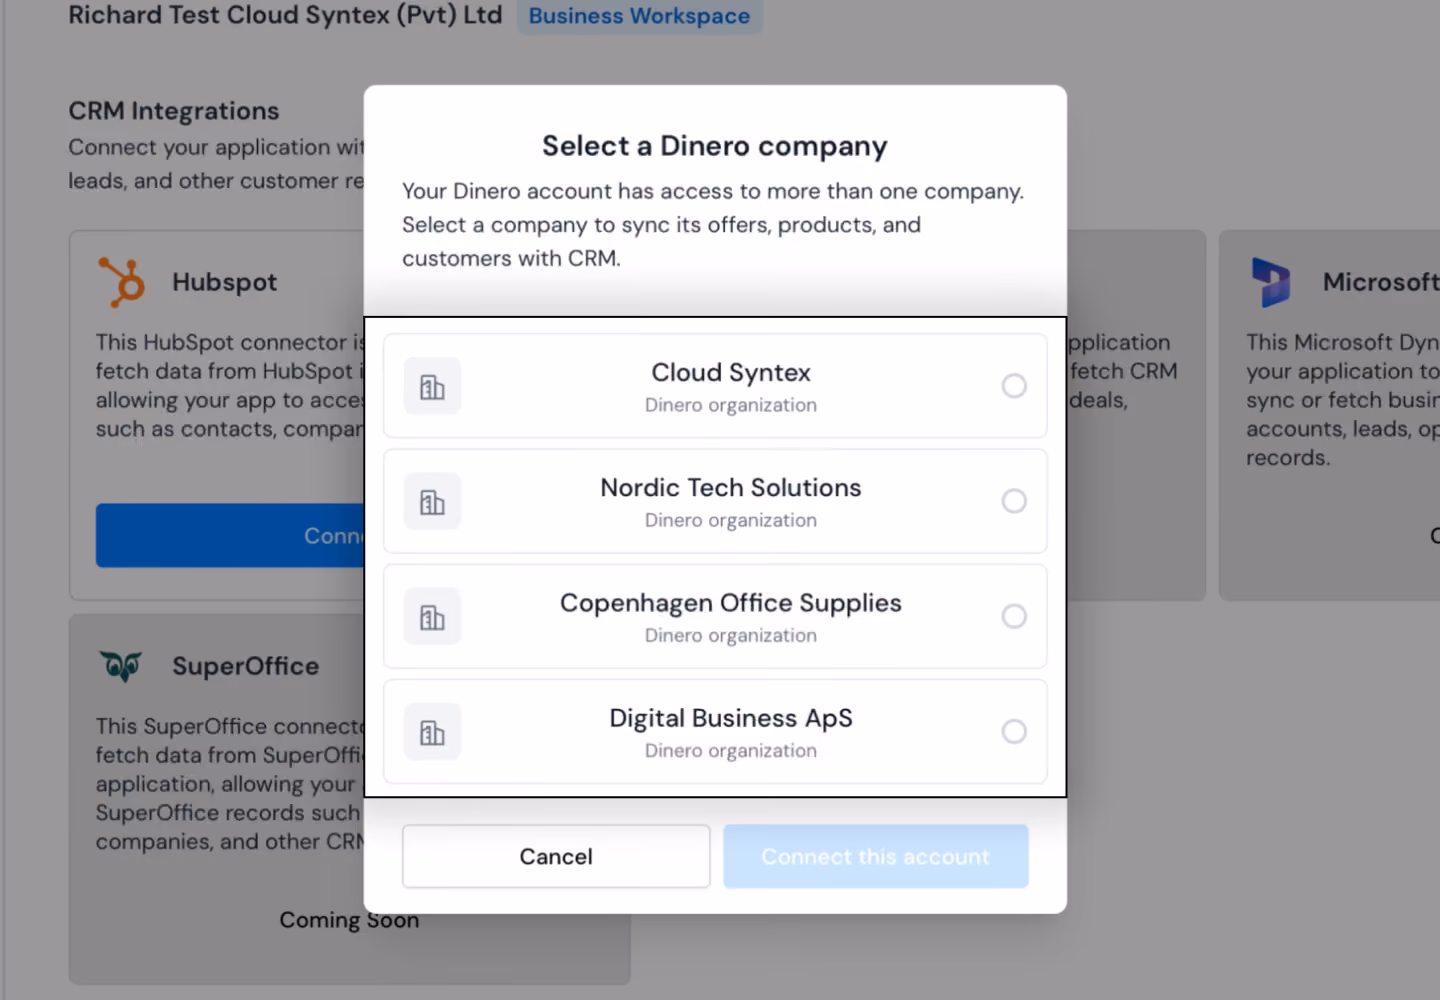This screenshot has height=1000, width=1440.
Task: Click the Cloud Syntex company name
Action: 731,372
